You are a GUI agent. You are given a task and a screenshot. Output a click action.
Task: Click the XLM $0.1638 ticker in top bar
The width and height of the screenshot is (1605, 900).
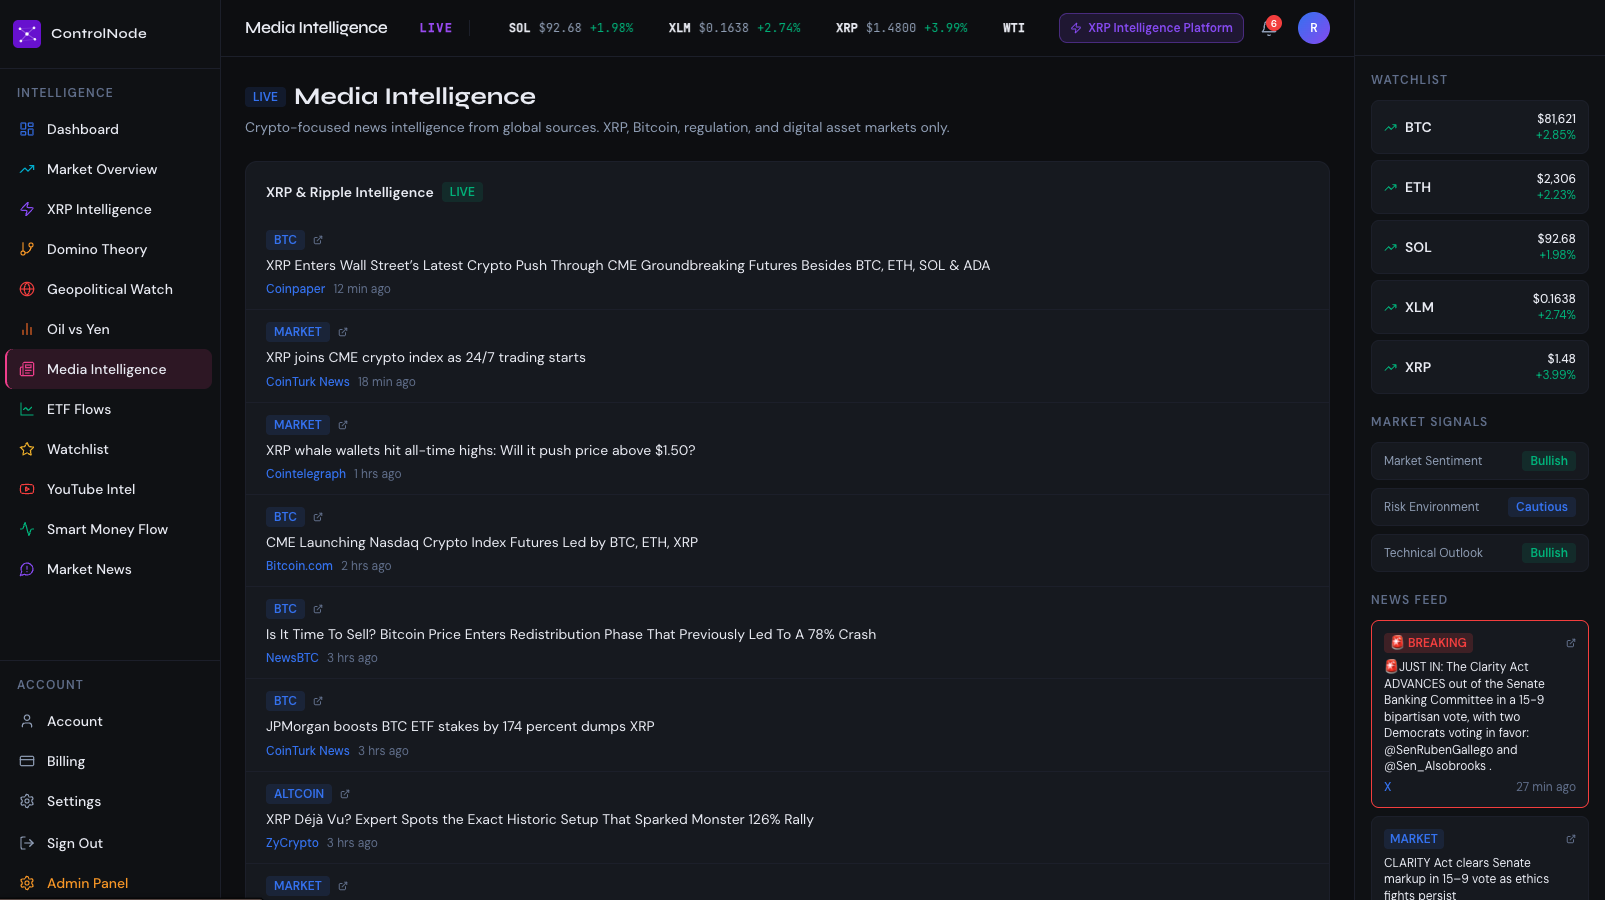point(734,28)
